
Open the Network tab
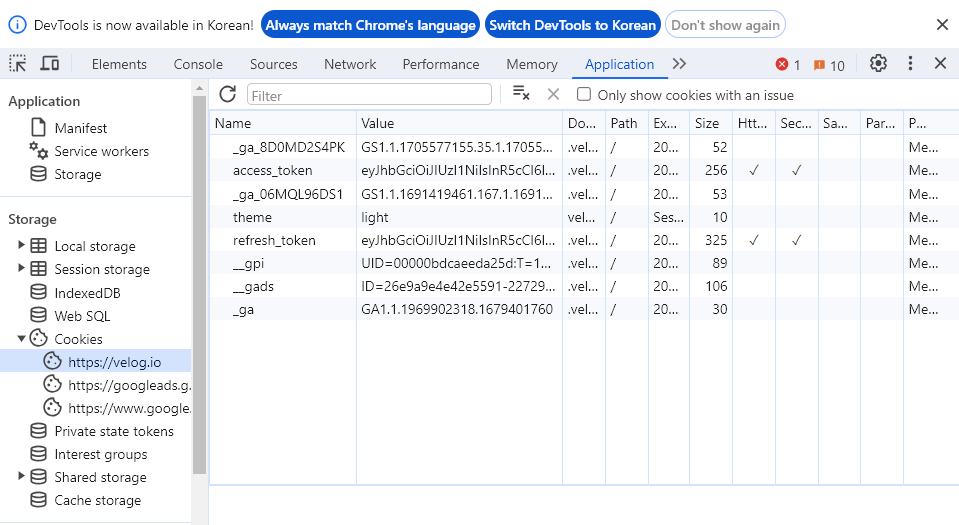point(350,64)
